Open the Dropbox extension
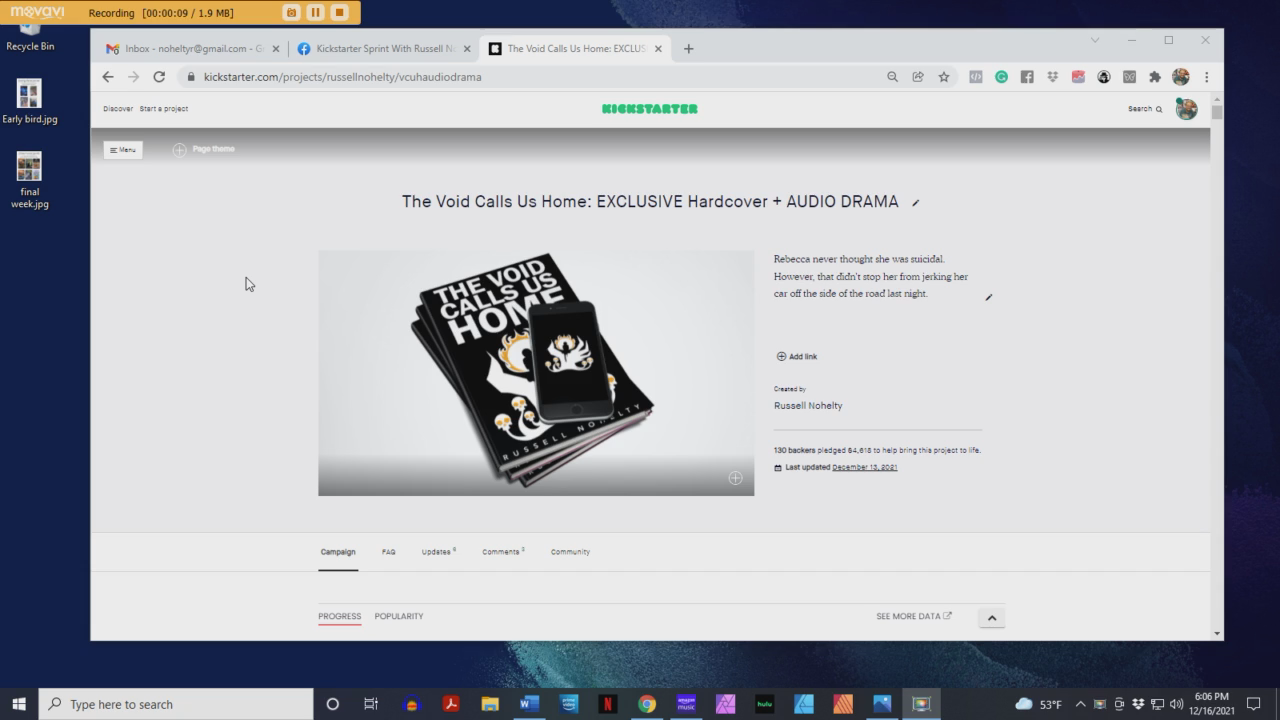1280x720 pixels. (x=1052, y=77)
